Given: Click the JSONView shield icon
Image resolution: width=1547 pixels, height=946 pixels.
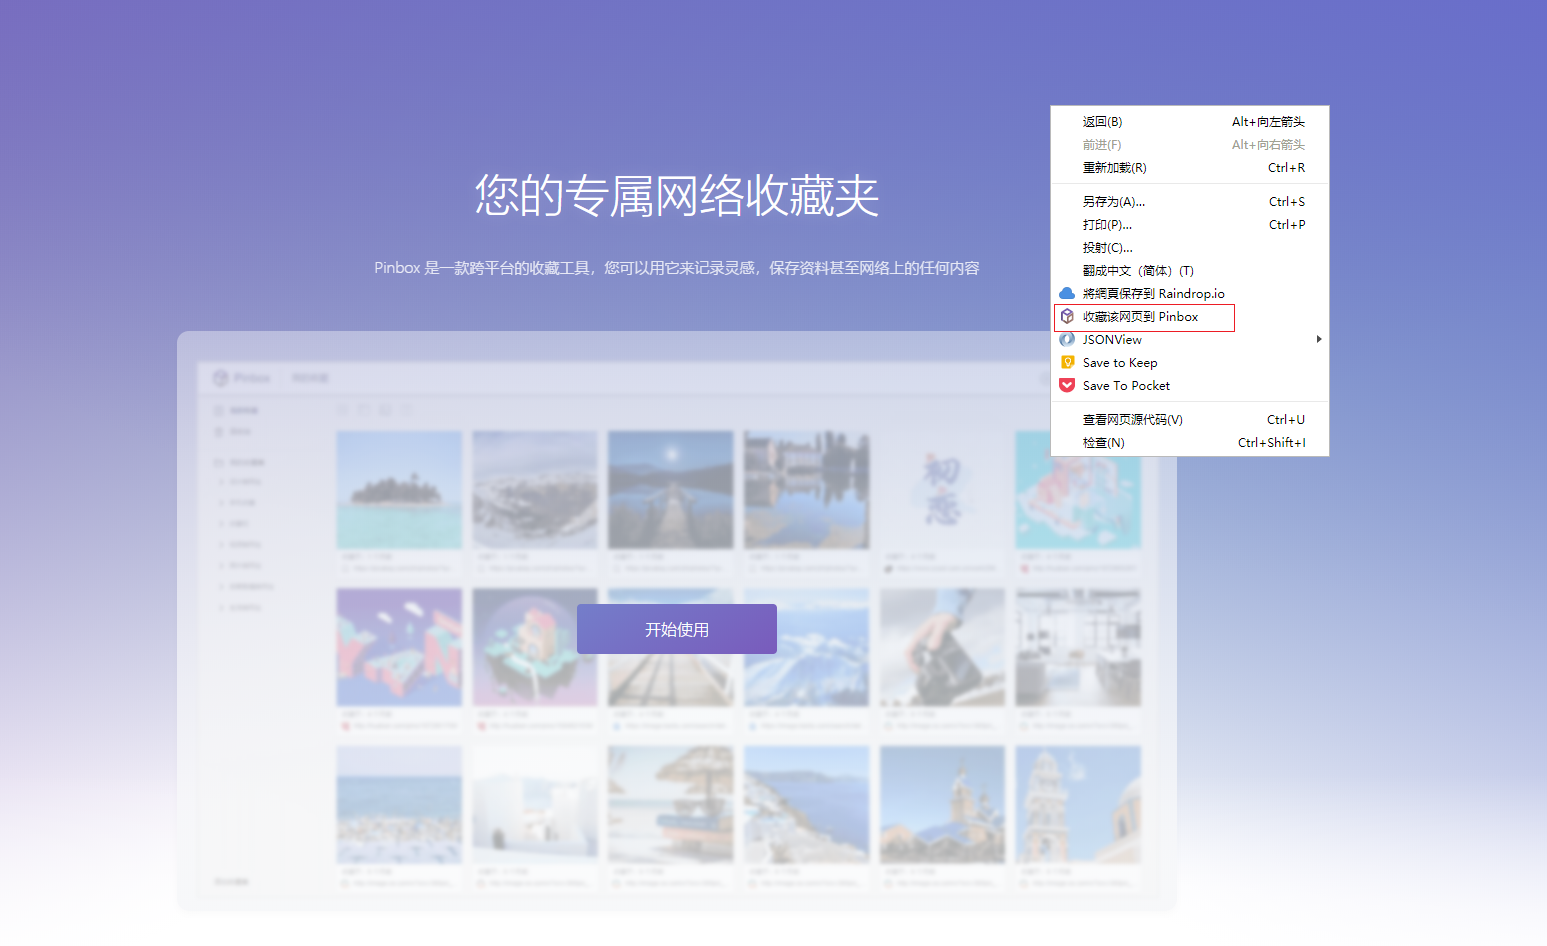Looking at the screenshot, I should 1067,339.
